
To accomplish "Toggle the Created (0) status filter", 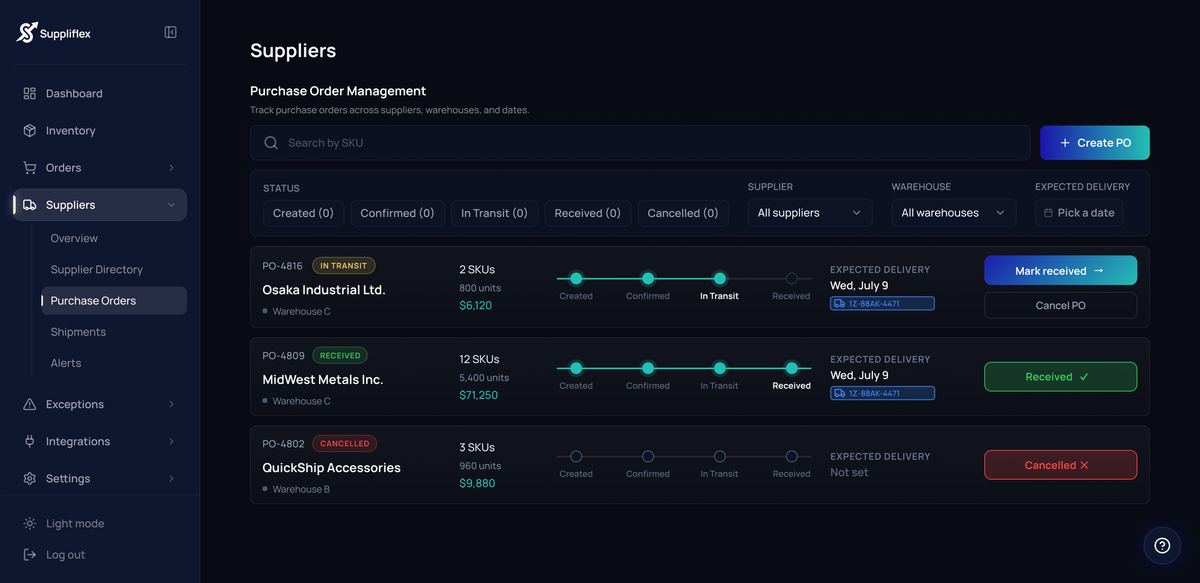I will point(303,213).
